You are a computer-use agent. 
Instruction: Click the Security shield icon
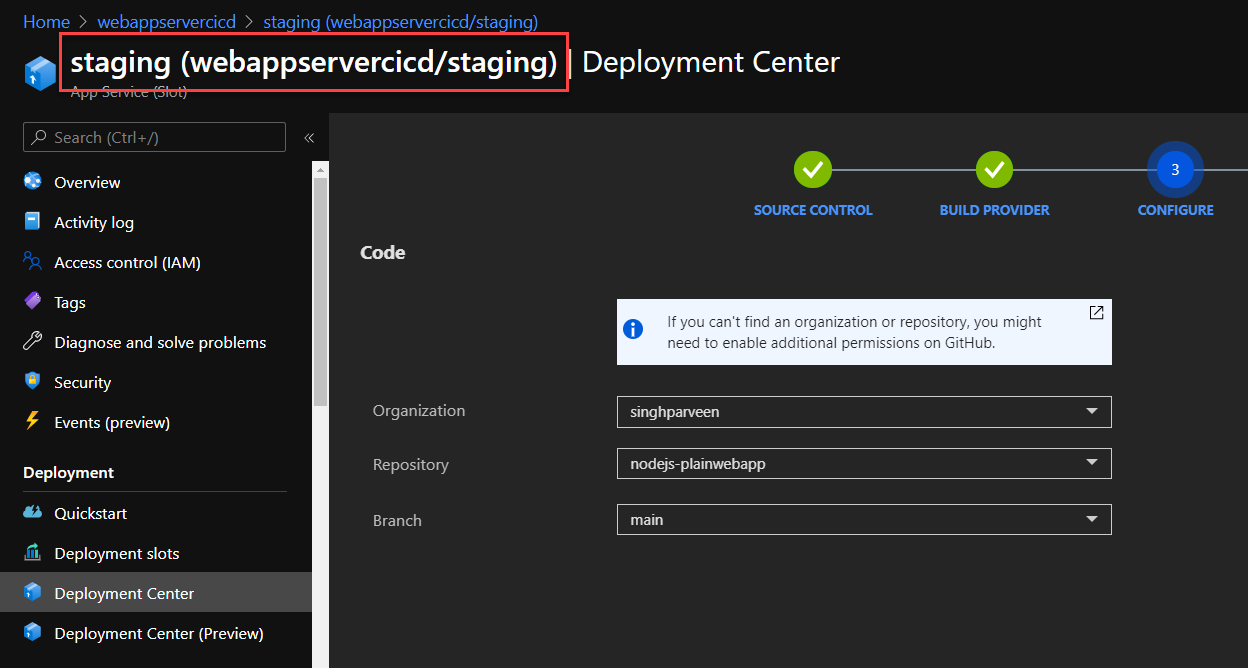[33, 382]
